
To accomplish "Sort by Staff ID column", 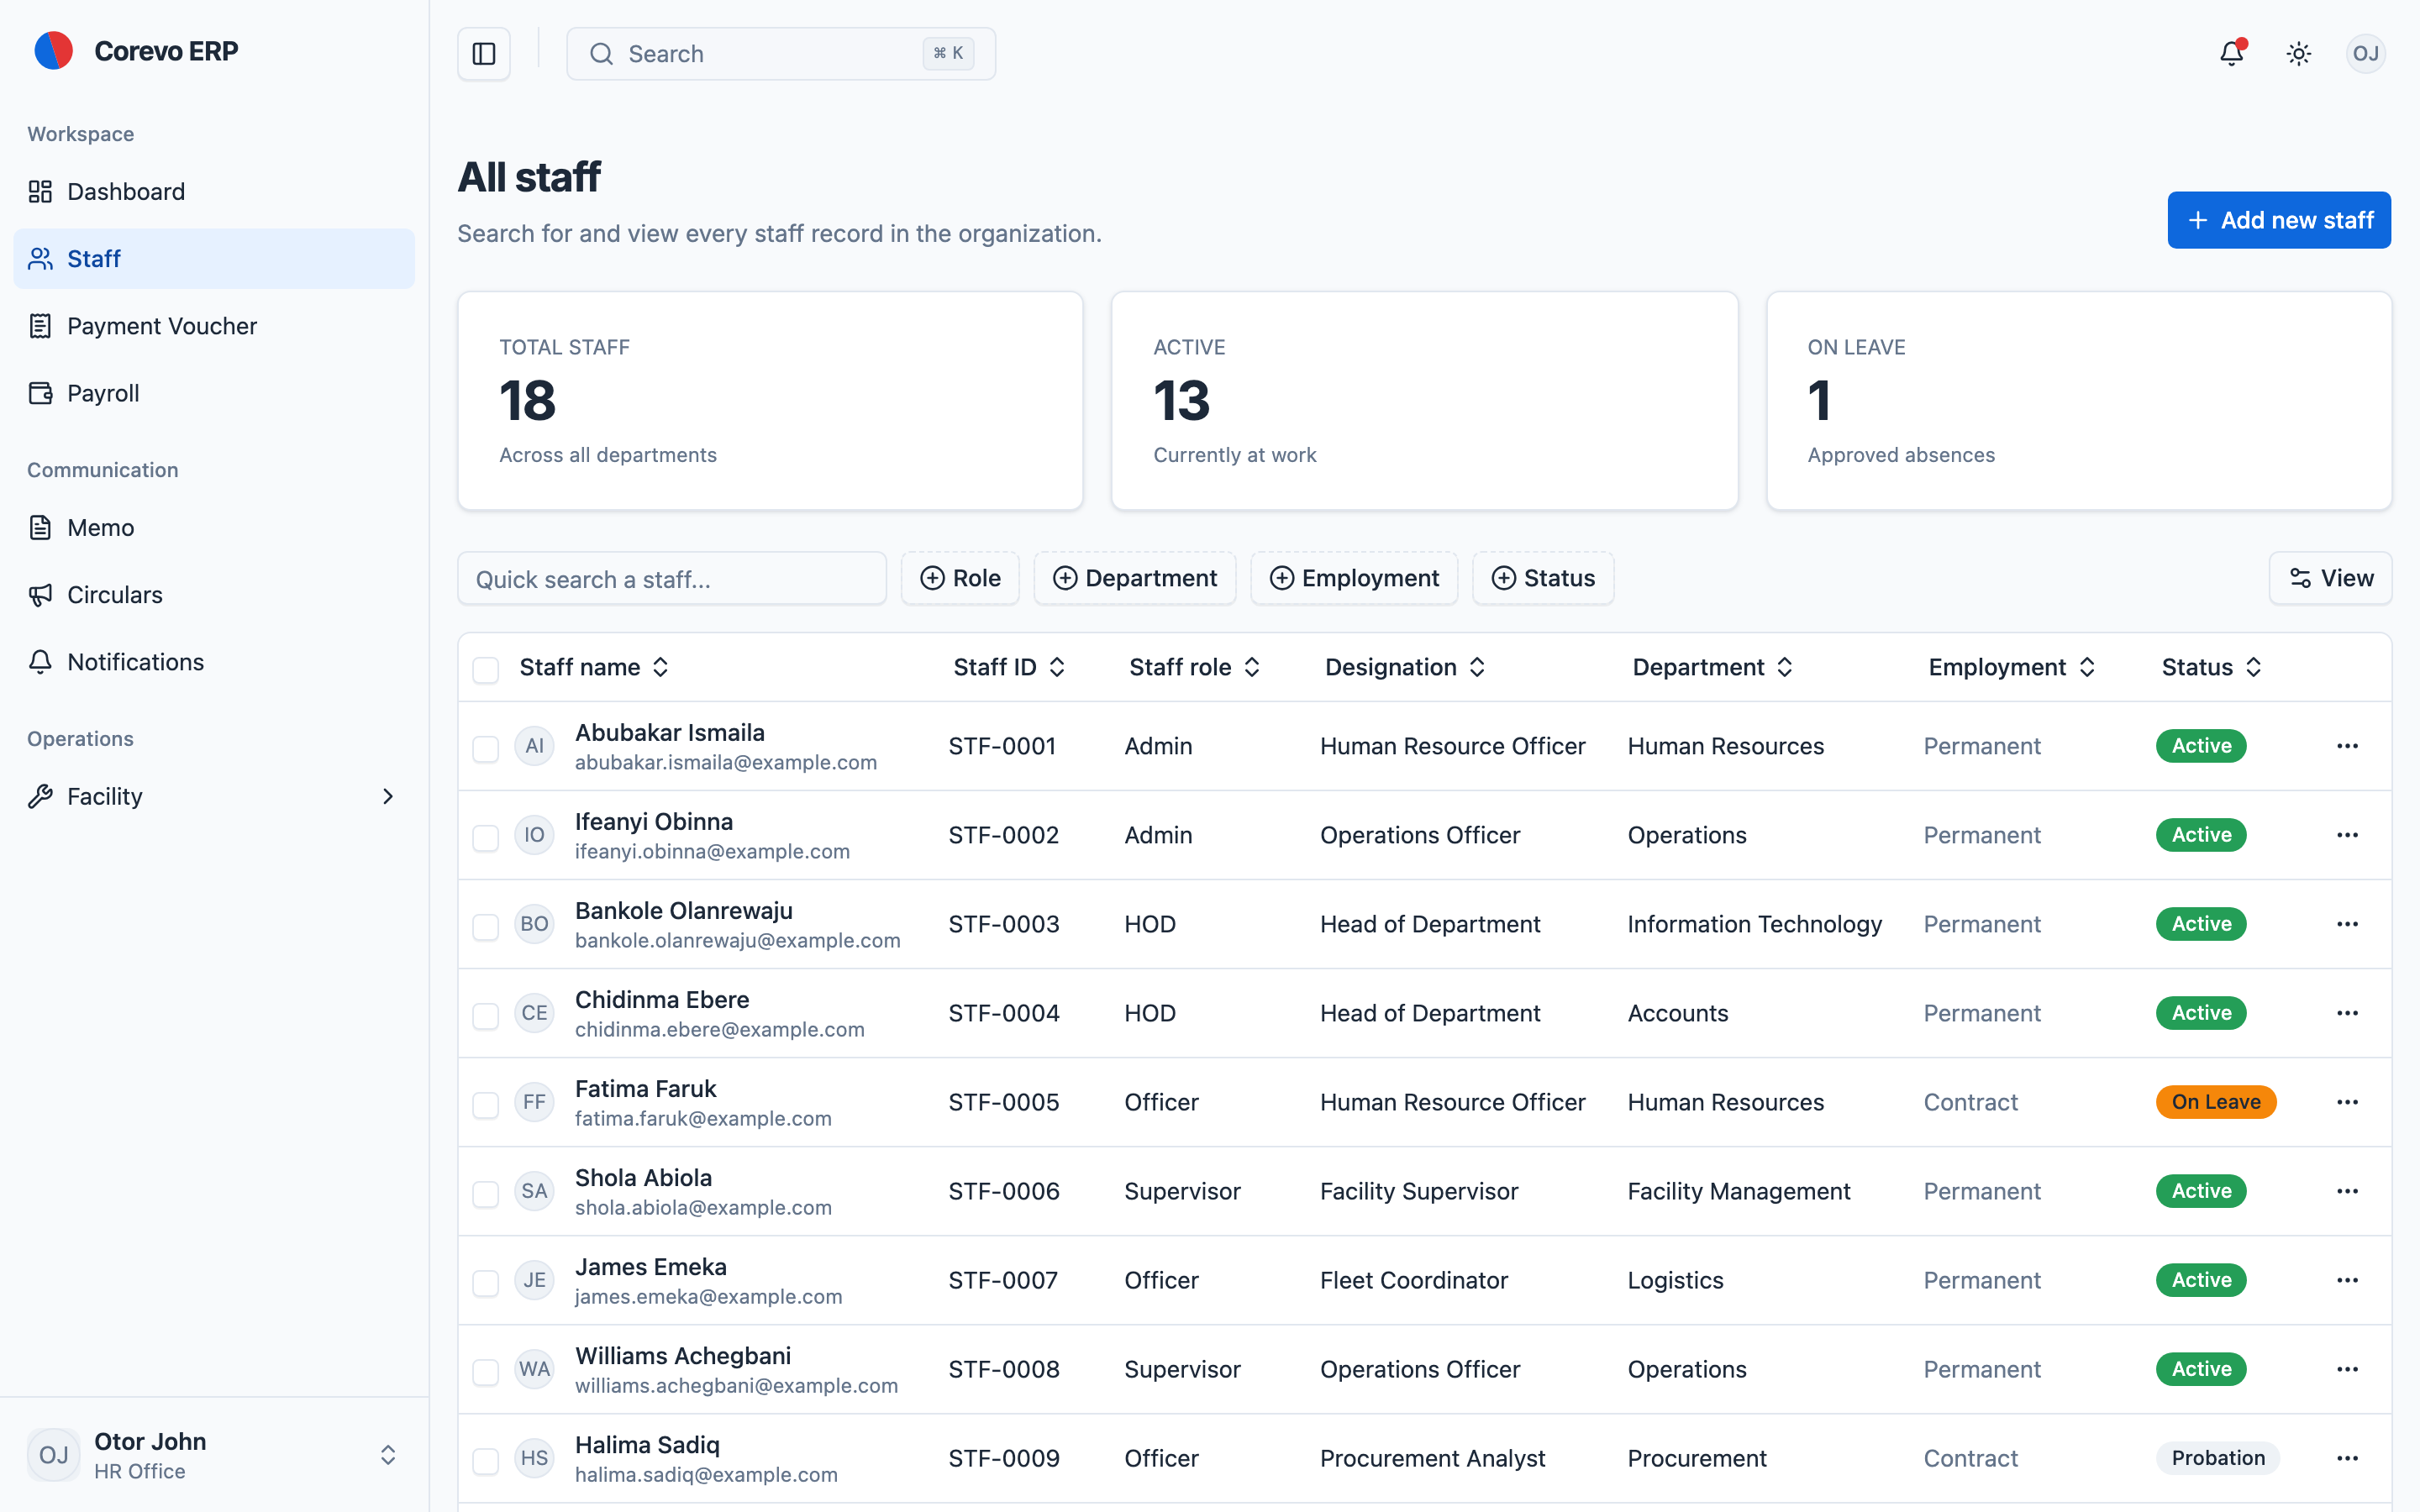I will (x=1009, y=667).
